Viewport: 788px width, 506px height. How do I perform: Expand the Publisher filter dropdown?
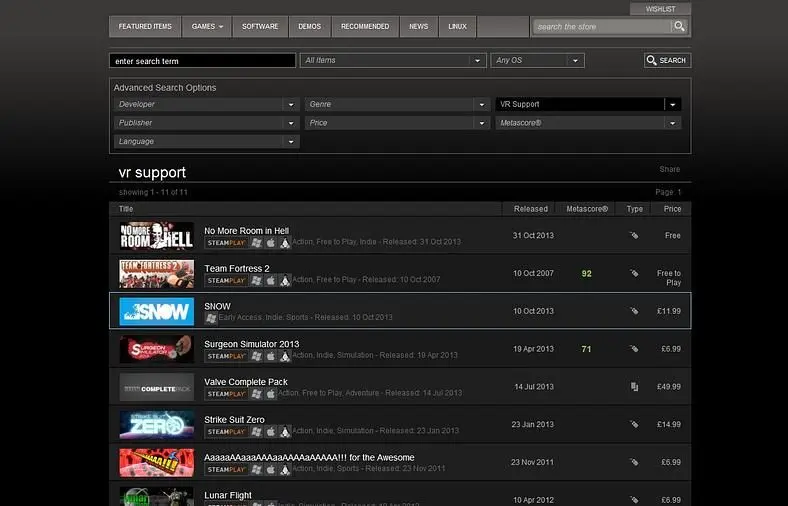click(x=207, y=123)
